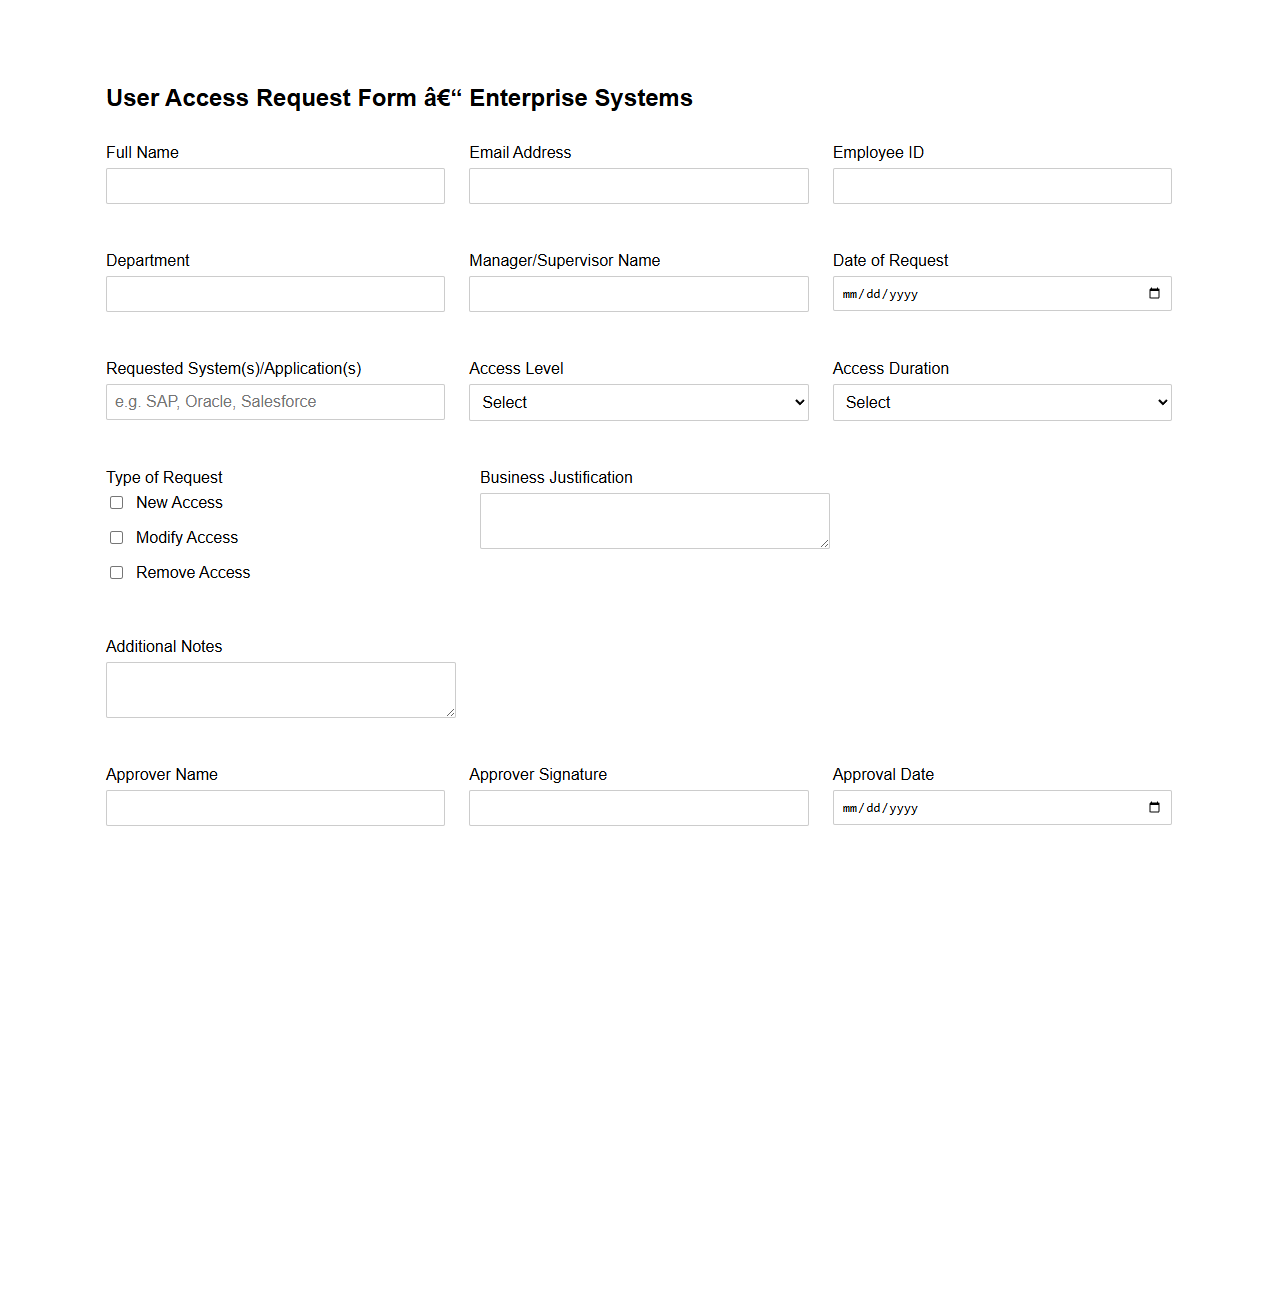The image size is (1278, 1300).
Task: Click the Requested Systems field with SAP placeholder
Action: [x=275, y=402]
